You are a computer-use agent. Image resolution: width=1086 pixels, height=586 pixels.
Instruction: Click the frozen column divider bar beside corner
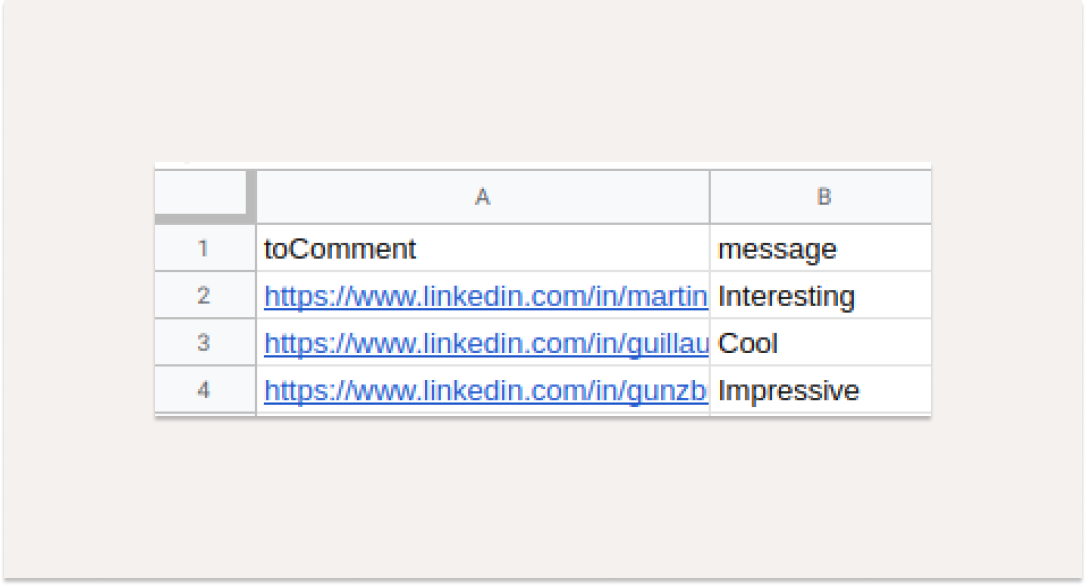[251, 193]
